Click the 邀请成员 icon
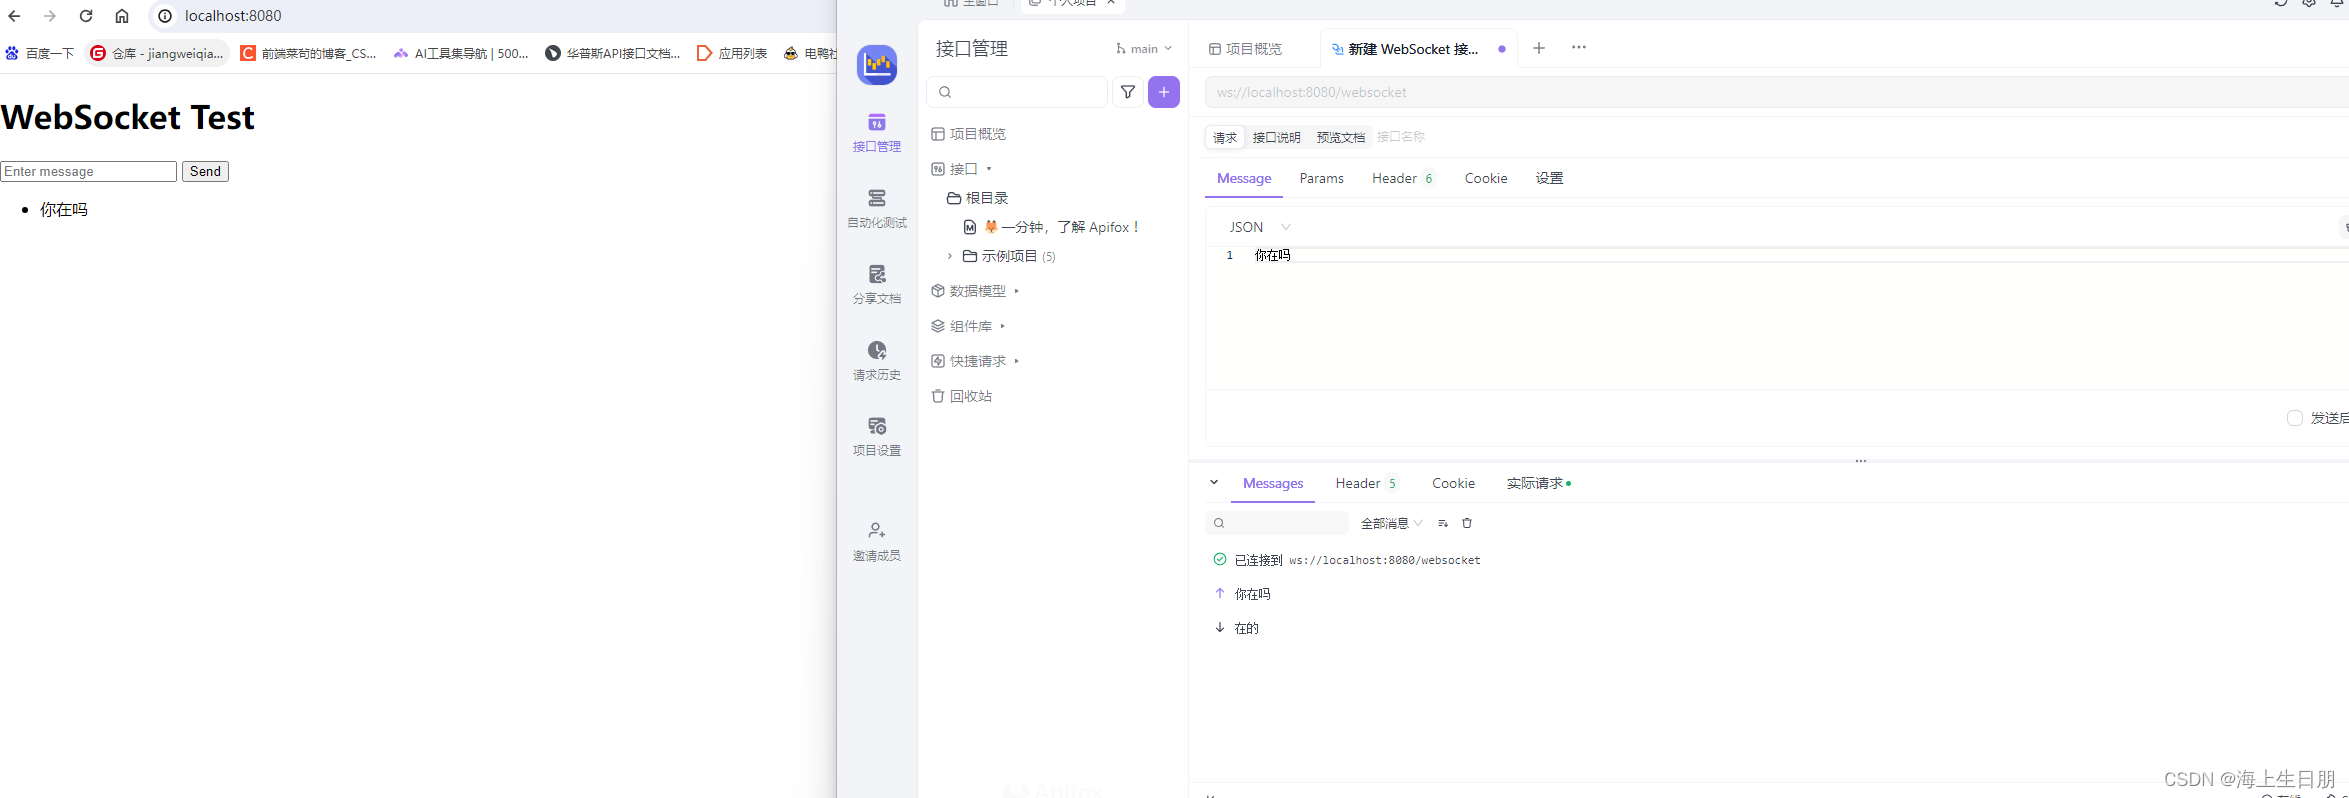Image resolution: width=2349 pixels, height=798 pixels. coord(877,530)
